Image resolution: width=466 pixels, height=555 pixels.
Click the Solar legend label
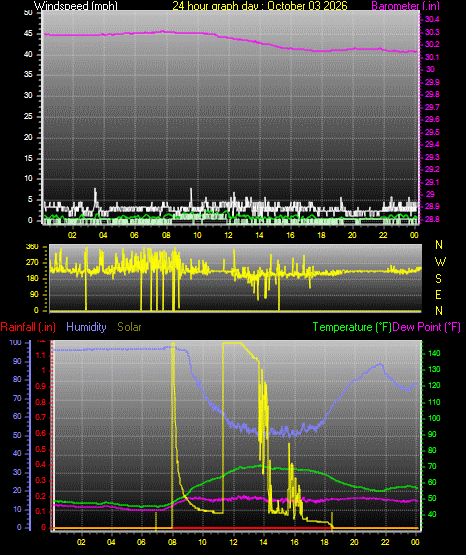(129, 327)
